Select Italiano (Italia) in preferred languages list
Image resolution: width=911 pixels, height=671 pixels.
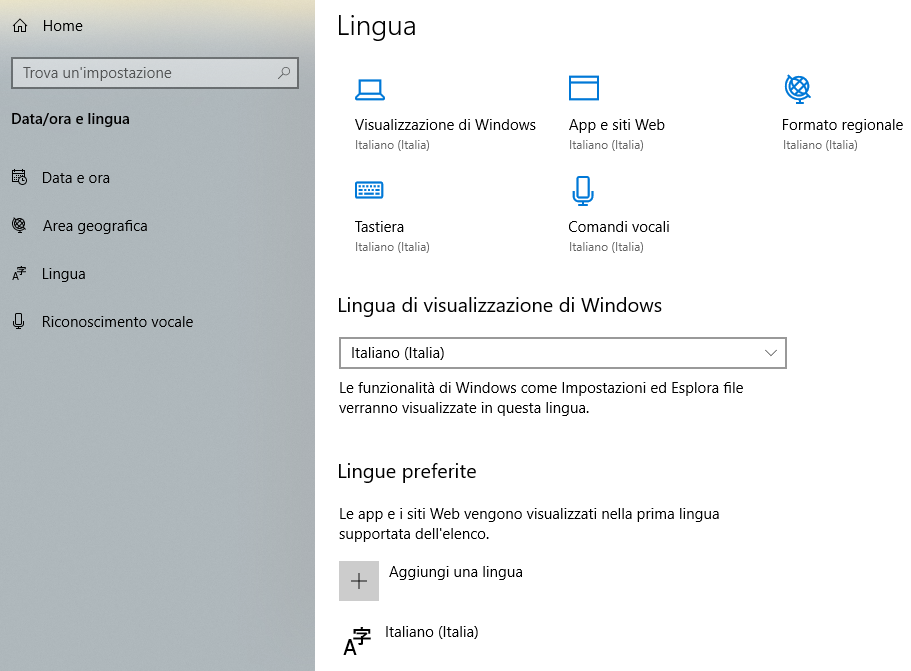click(x=432, y=632)
